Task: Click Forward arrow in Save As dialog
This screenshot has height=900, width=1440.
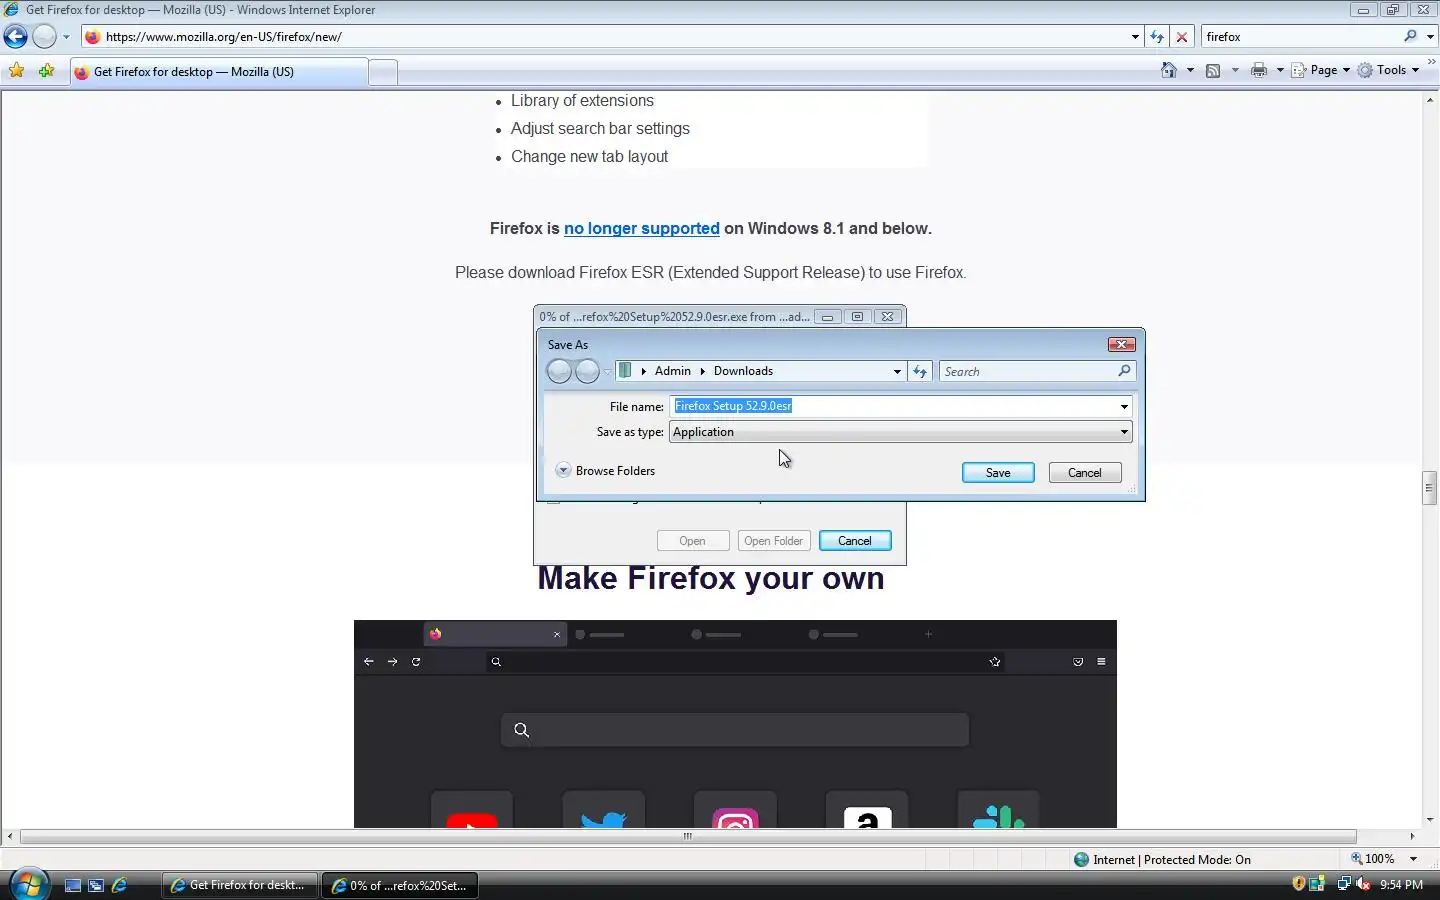Action: tap(587, 371)
